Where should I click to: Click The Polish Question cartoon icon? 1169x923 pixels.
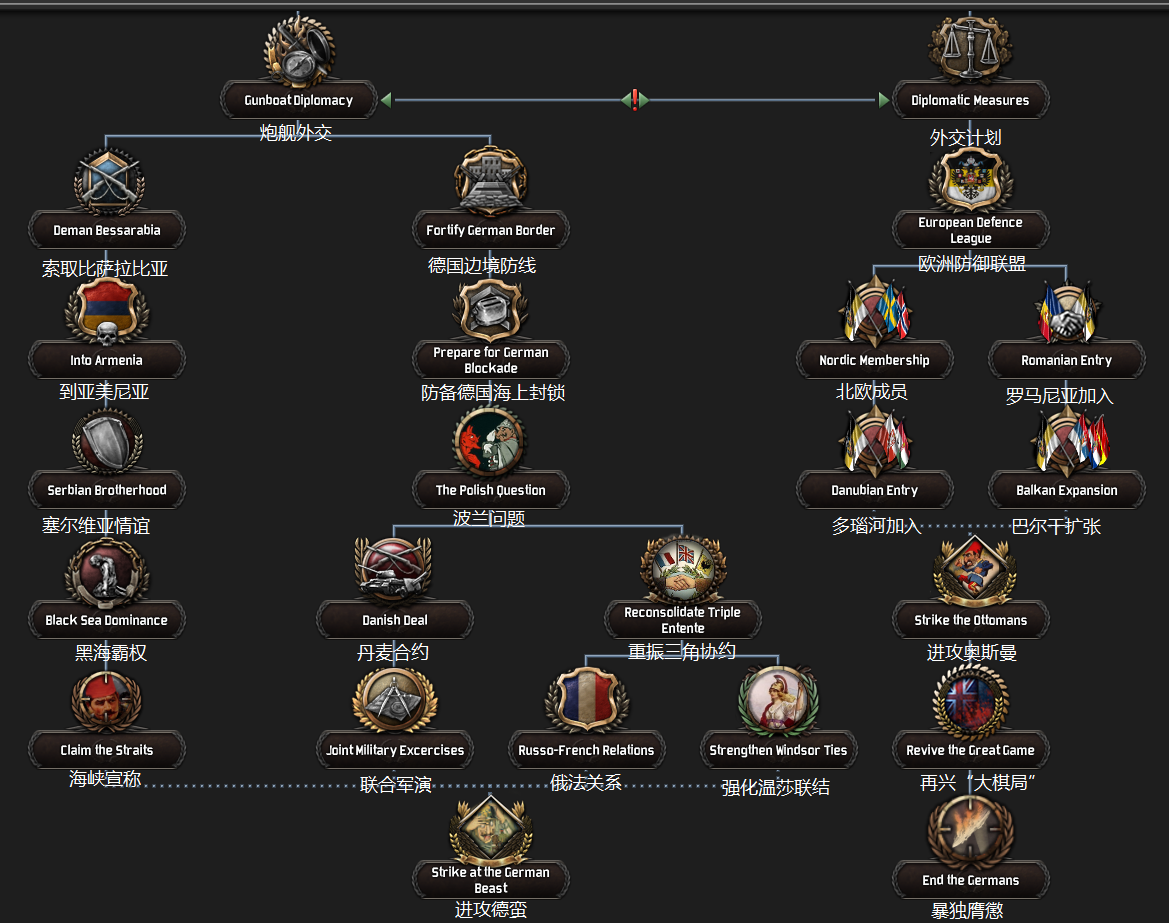[490, 441]
